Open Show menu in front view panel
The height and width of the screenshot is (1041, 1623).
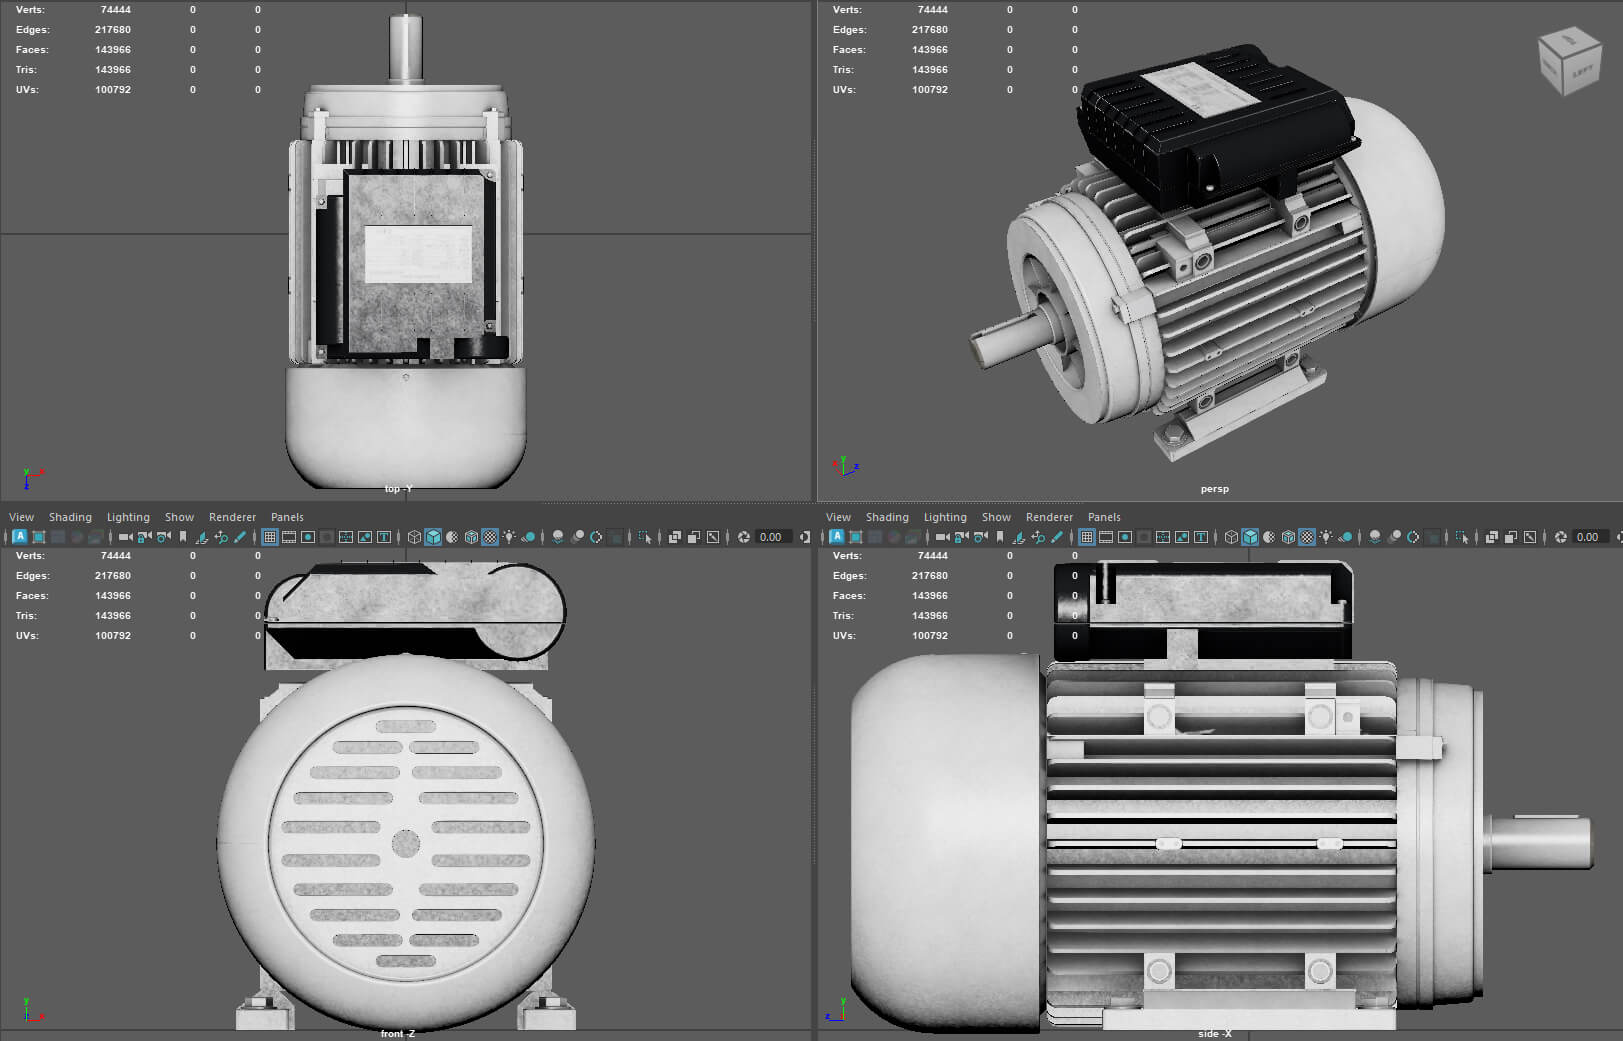tap(179, 517)
